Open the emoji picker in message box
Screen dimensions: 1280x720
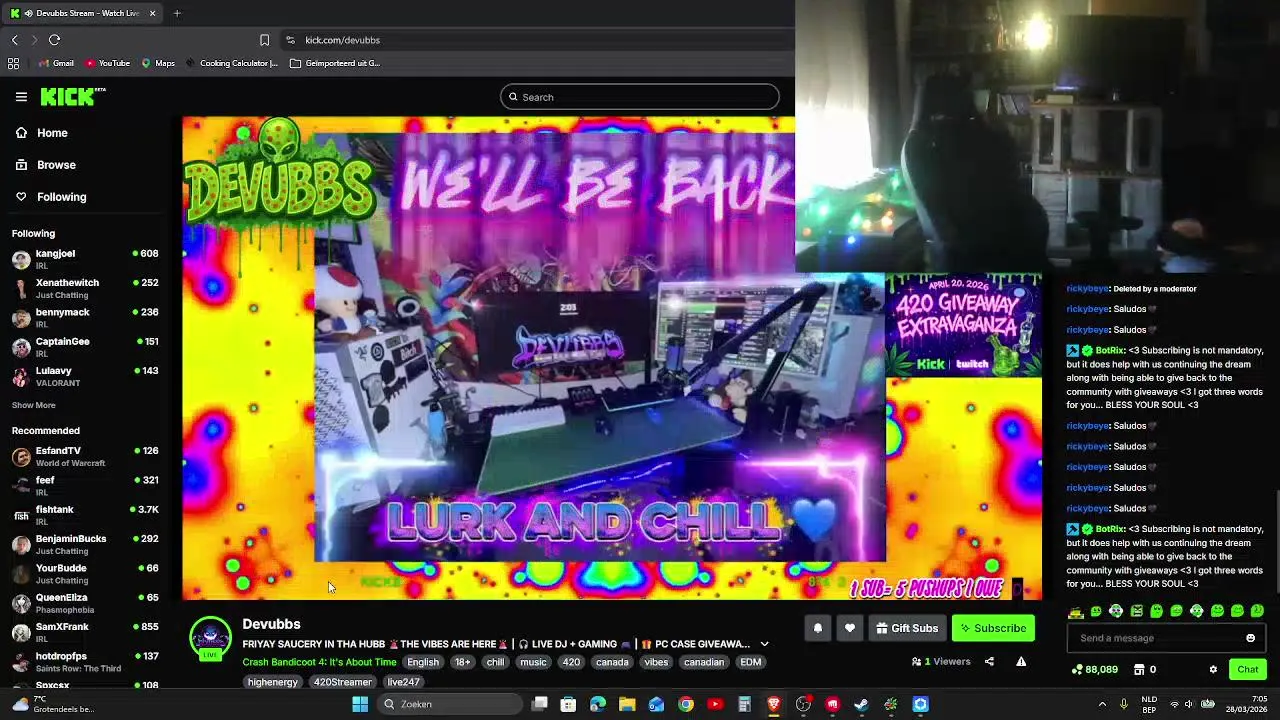point(1250,638)
